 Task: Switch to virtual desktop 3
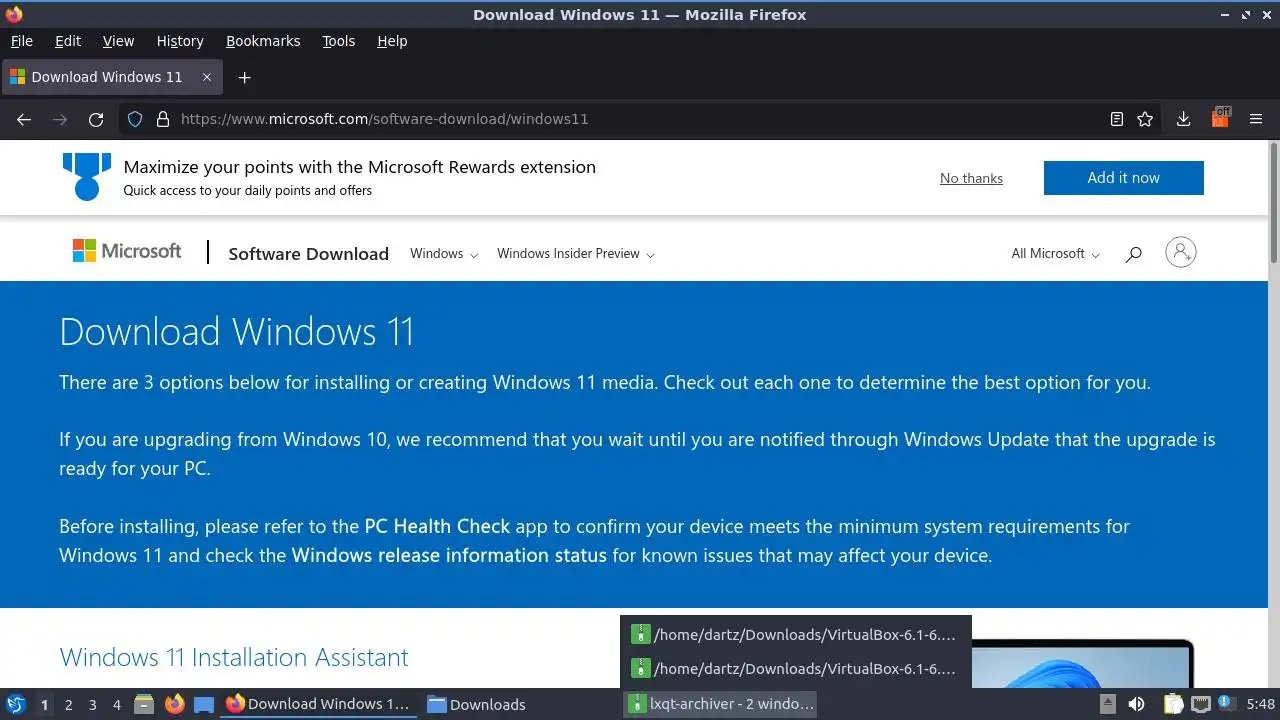tap(92, 704)
